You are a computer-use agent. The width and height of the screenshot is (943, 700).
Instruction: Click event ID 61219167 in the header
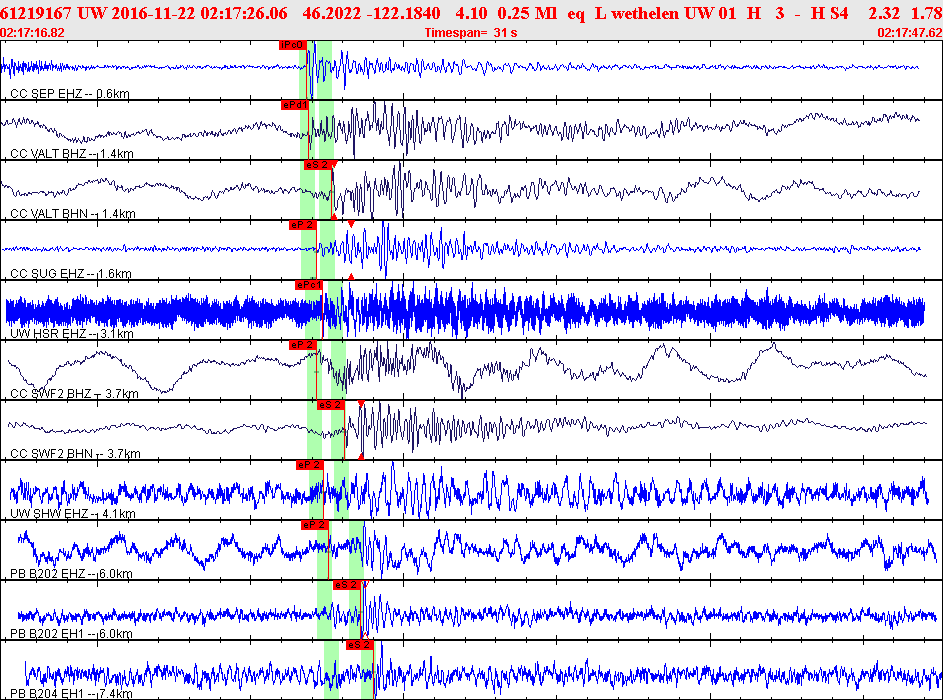[35, 13]
